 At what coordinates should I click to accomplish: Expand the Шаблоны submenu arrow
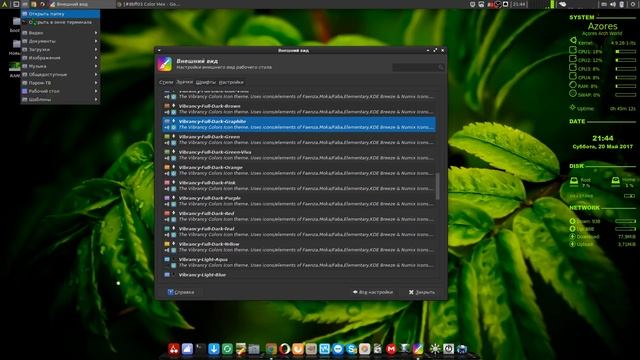[96, 100]
